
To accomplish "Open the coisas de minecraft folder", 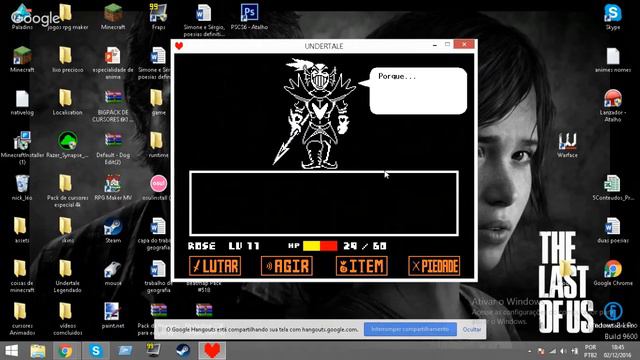I will [22, 276].
